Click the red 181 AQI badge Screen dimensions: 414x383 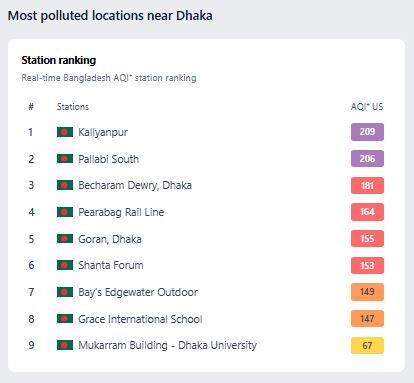coord(367,185)
